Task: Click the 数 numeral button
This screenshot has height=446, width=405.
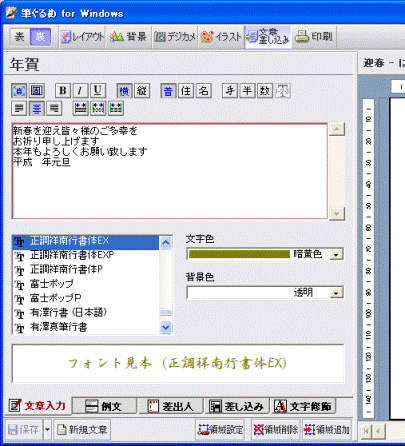Action: (265, 91)
